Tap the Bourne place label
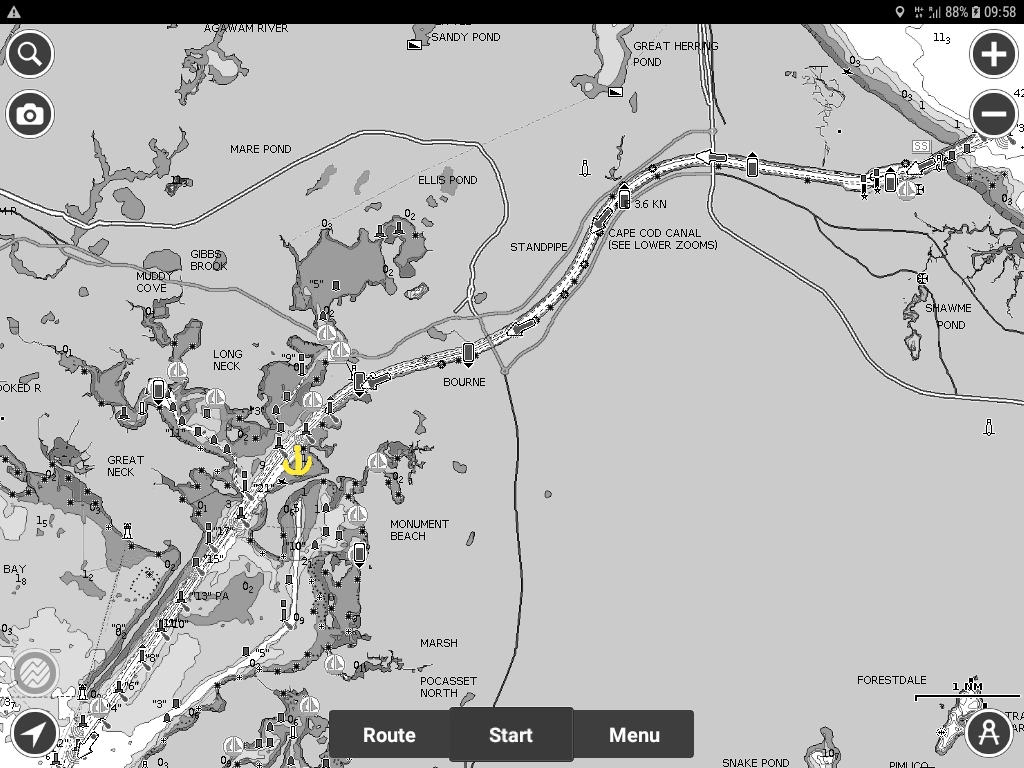The image size is (1024, 768). click(464, 382)
